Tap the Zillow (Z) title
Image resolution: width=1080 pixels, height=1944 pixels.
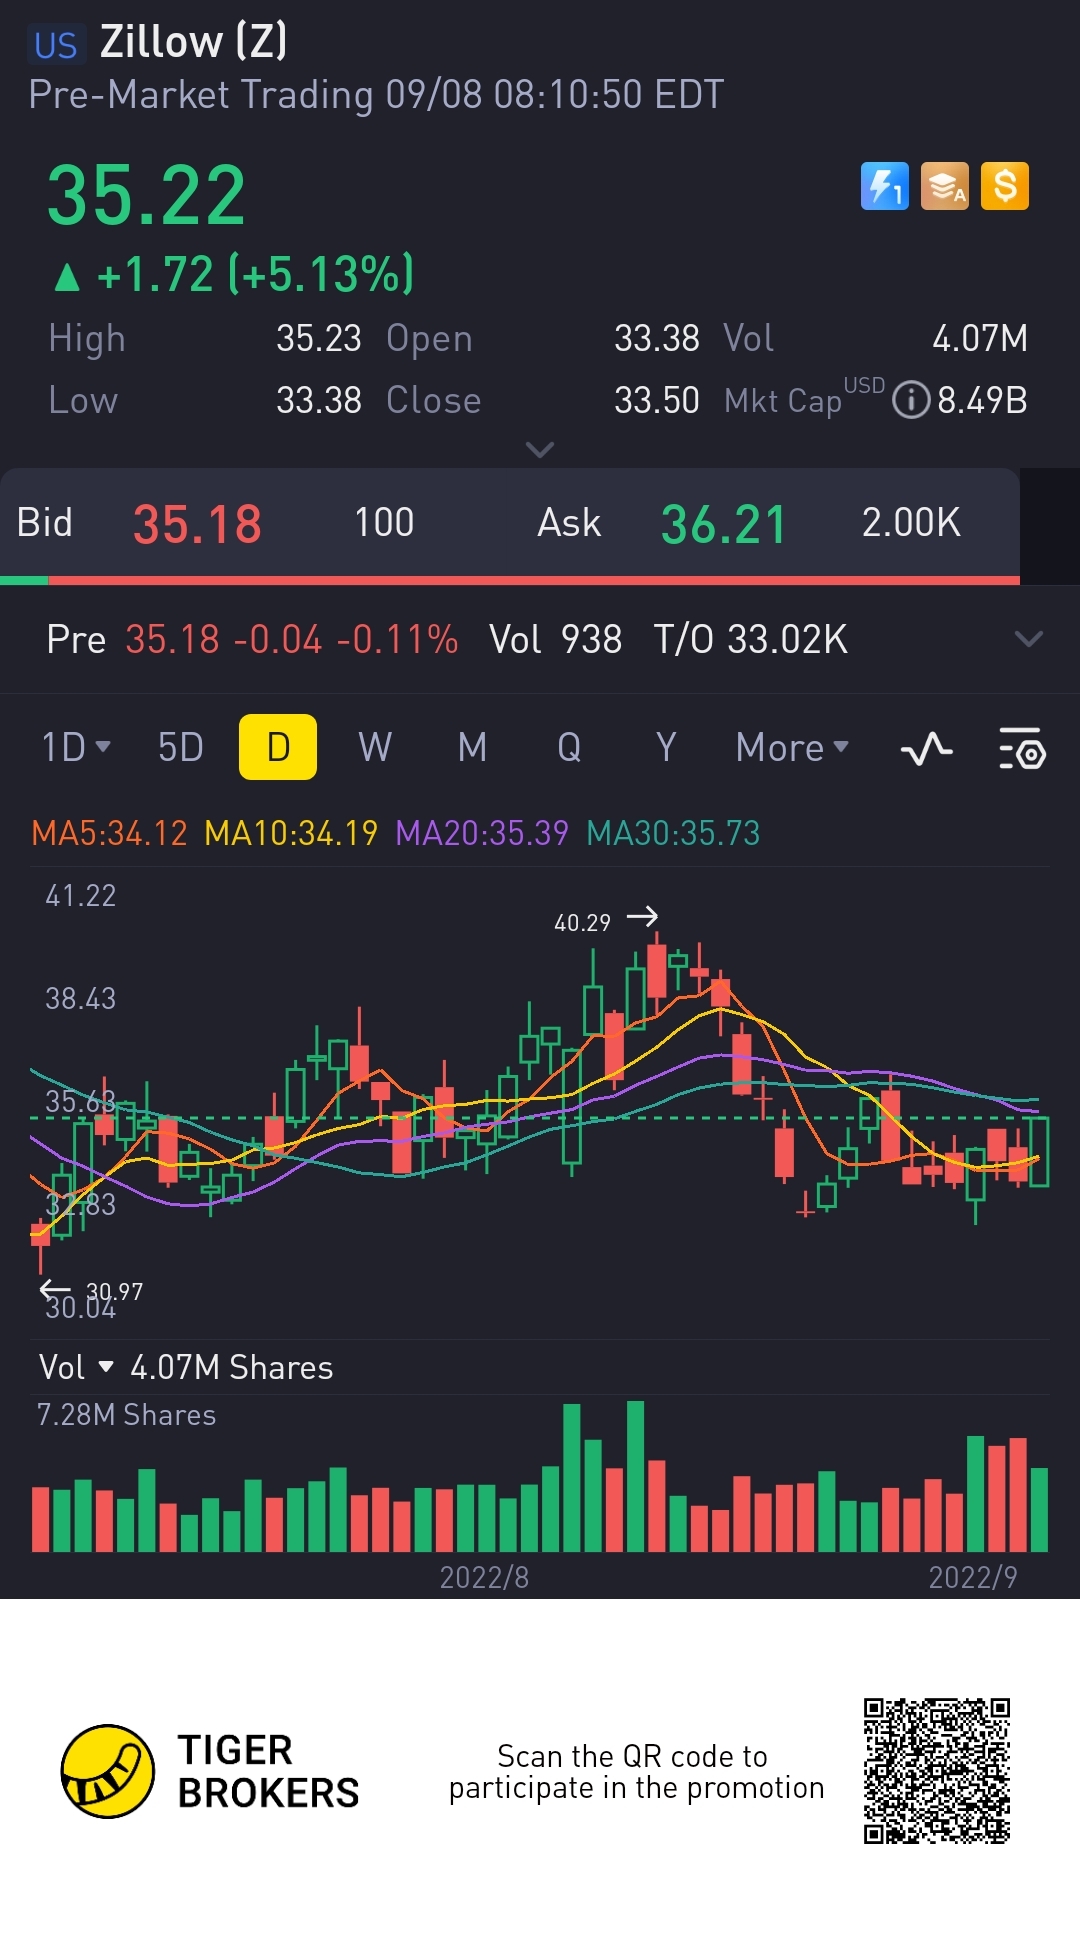[x=194, y=42]
